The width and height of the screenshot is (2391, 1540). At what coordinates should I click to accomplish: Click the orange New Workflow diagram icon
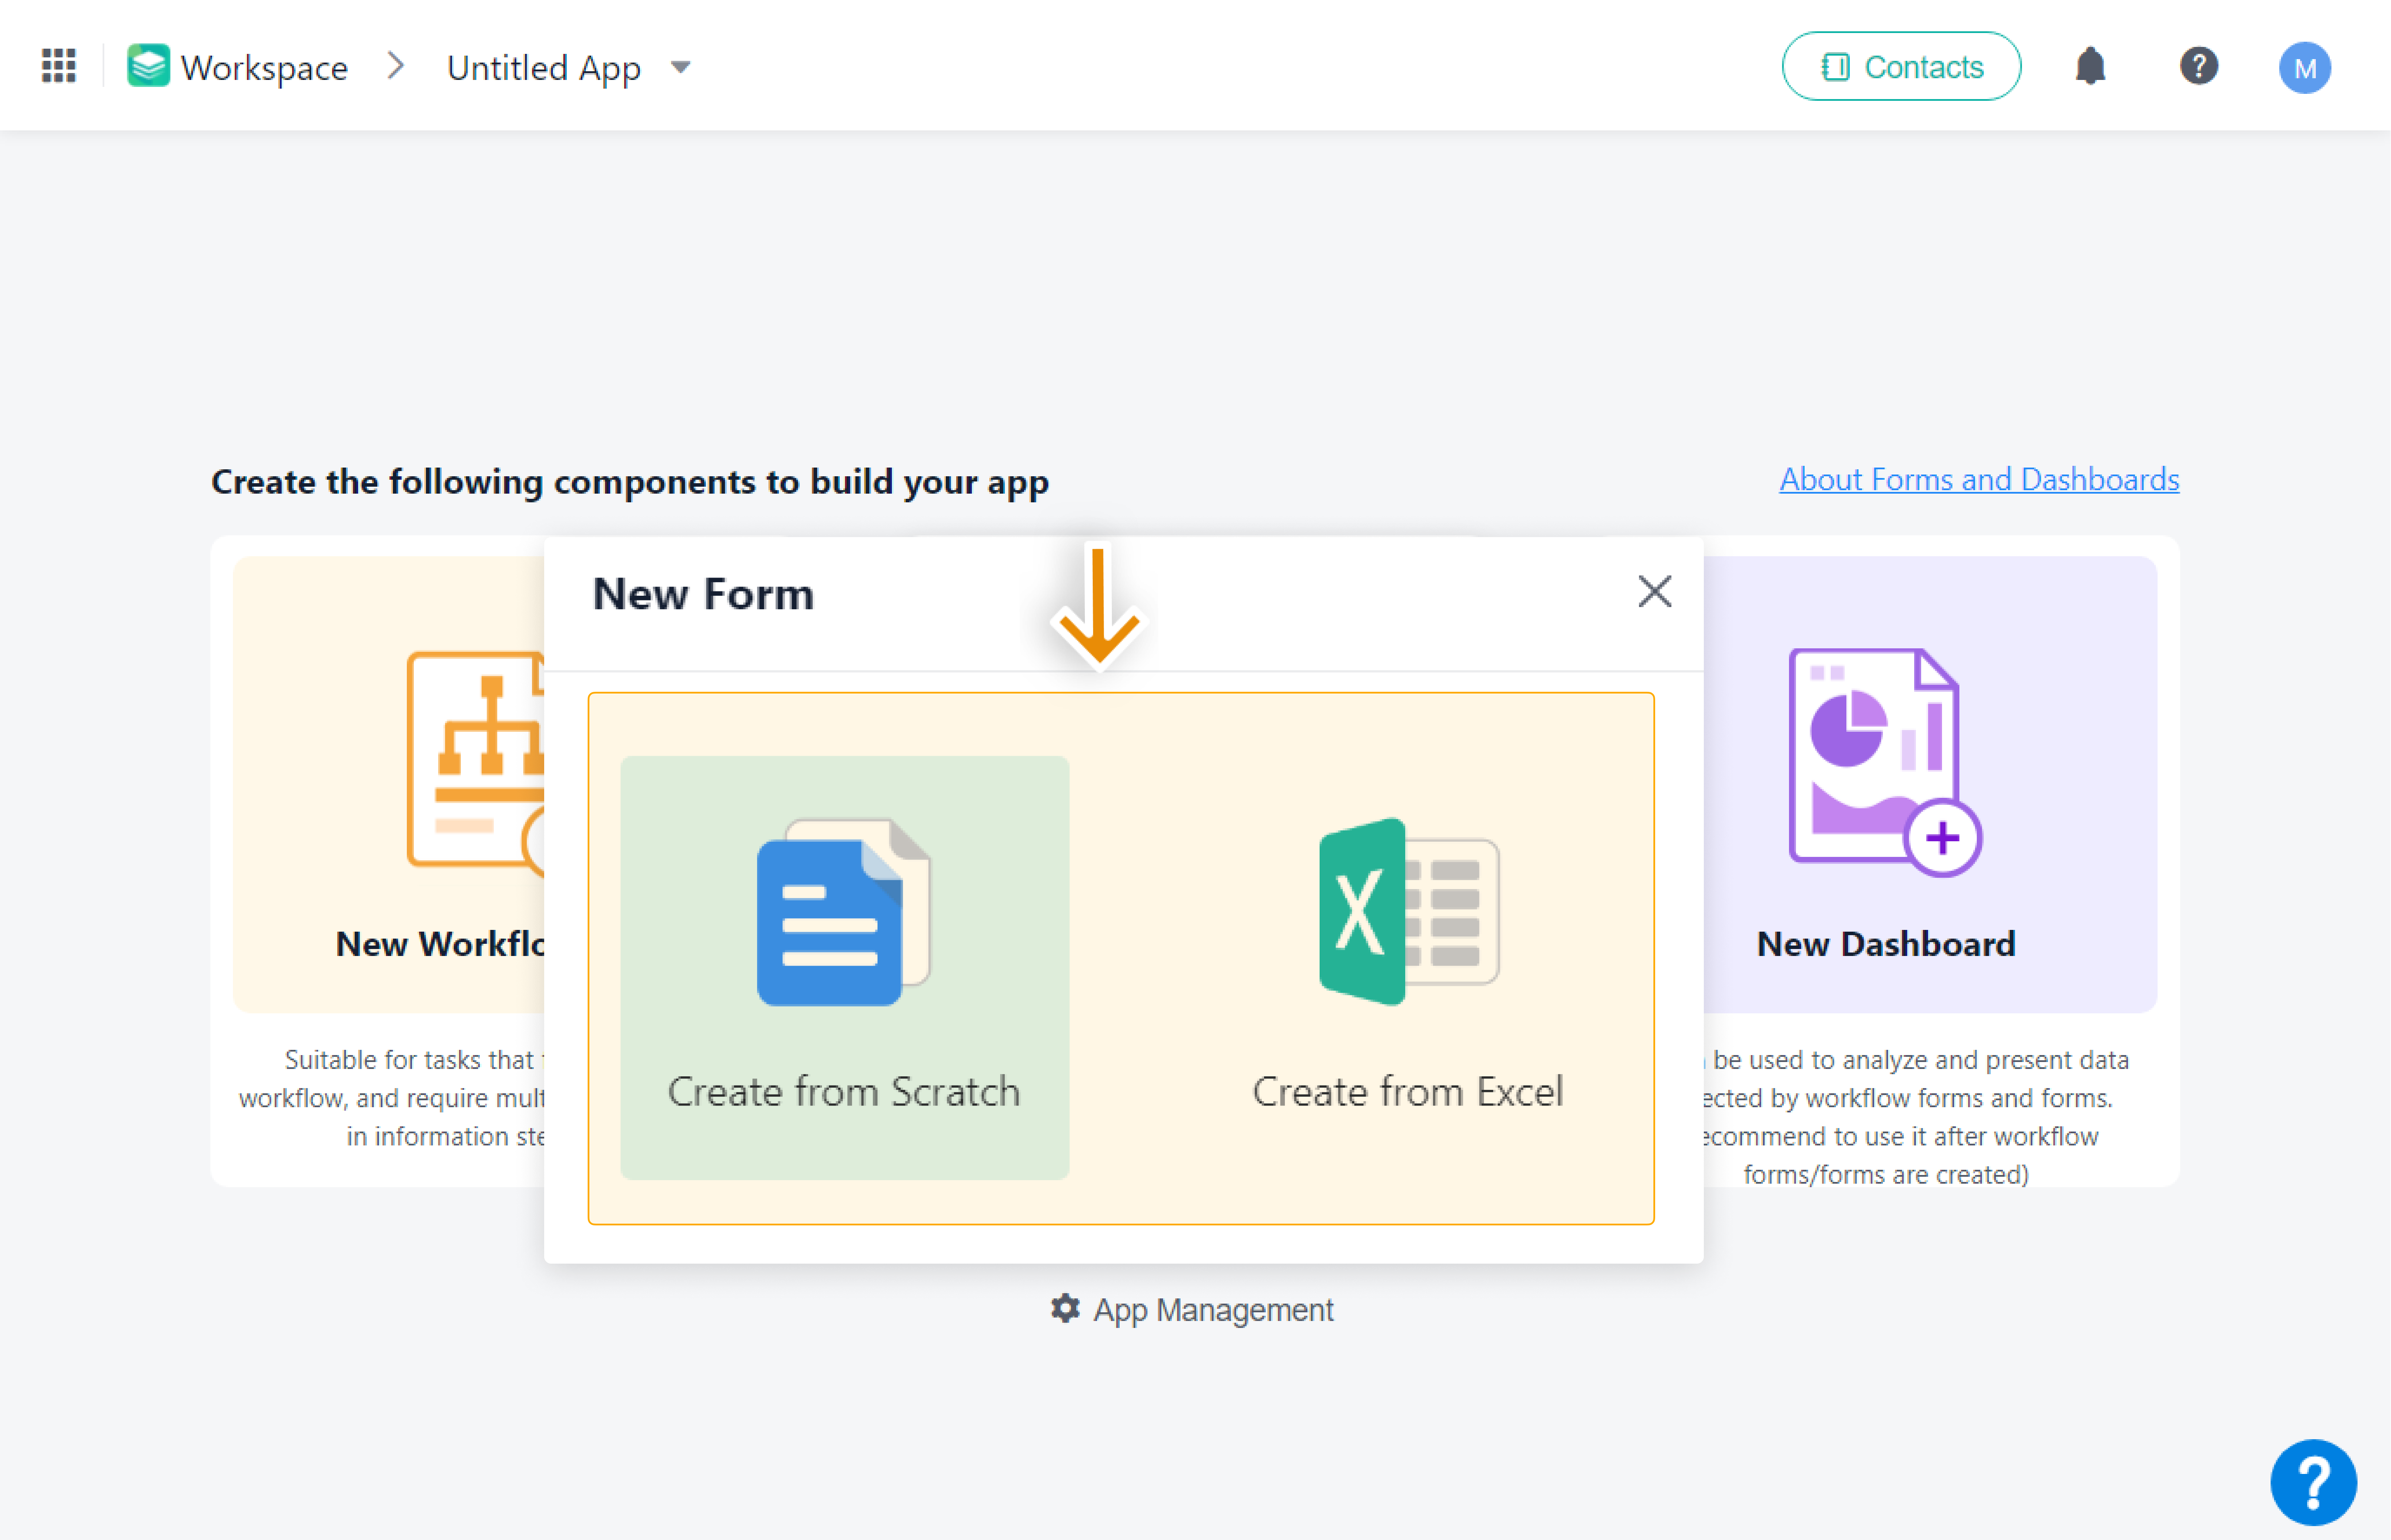[x=476, y=761]
